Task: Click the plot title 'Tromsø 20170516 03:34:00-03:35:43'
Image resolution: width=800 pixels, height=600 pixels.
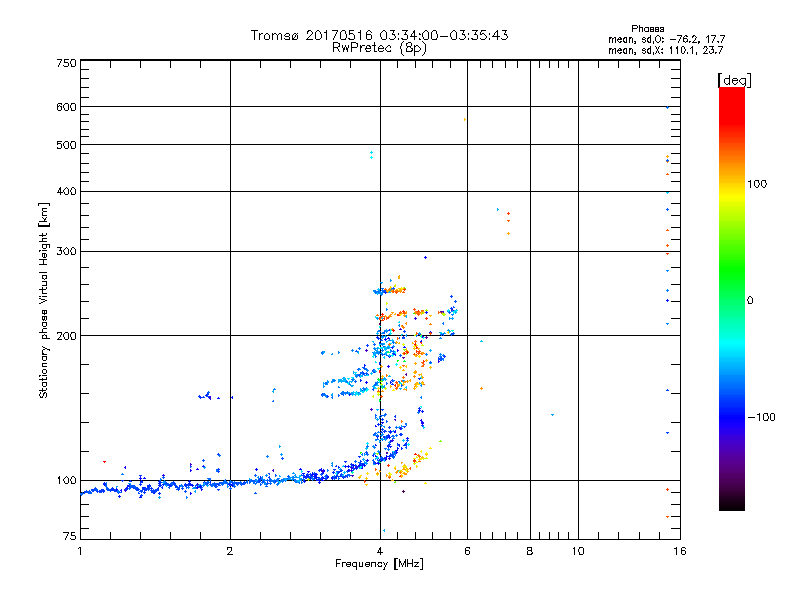Action: [380, 35]
